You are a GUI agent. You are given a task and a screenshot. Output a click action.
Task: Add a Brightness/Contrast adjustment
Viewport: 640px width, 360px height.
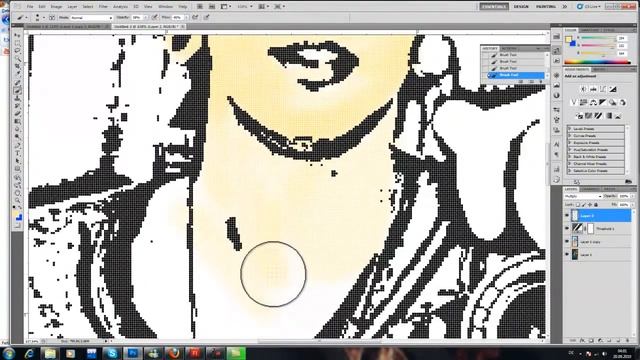pyautogui.click(x=583, y=89)
